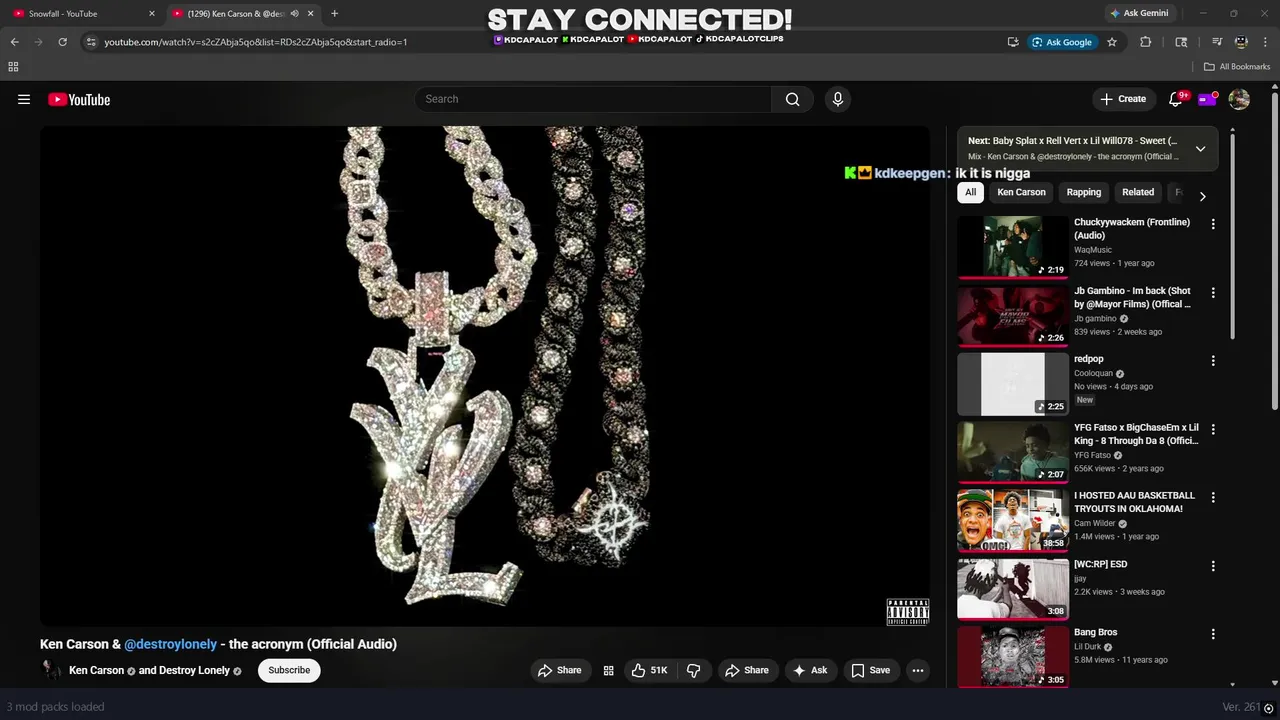Reload the current page

pyautogui.click(x=62, y=42)
